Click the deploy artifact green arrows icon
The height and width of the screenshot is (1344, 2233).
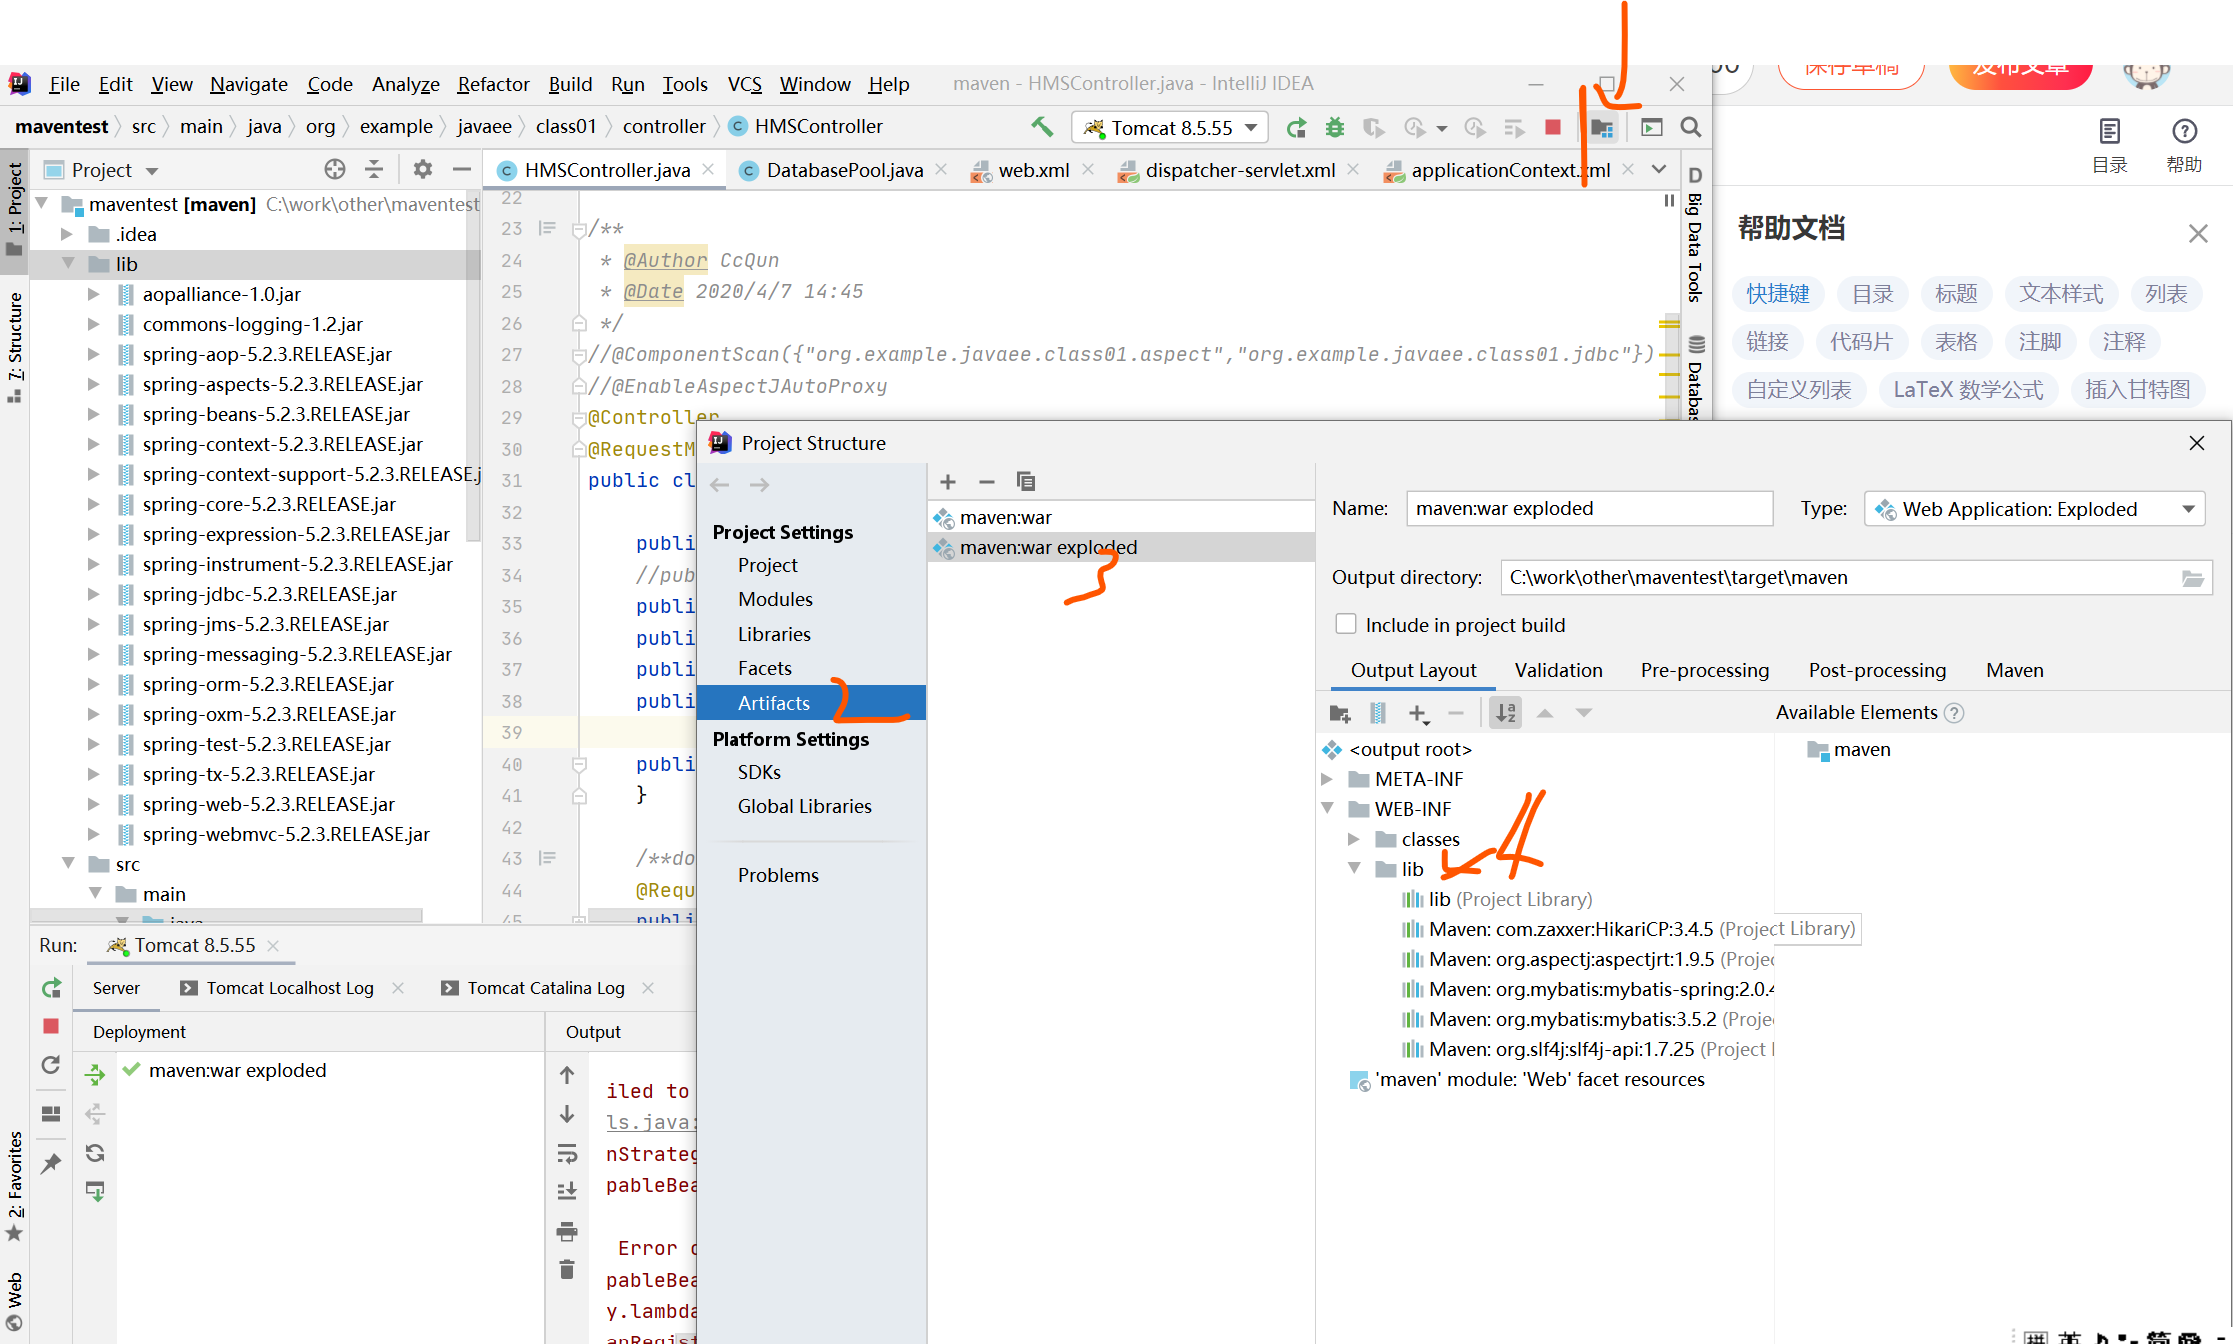(95, 1073)
